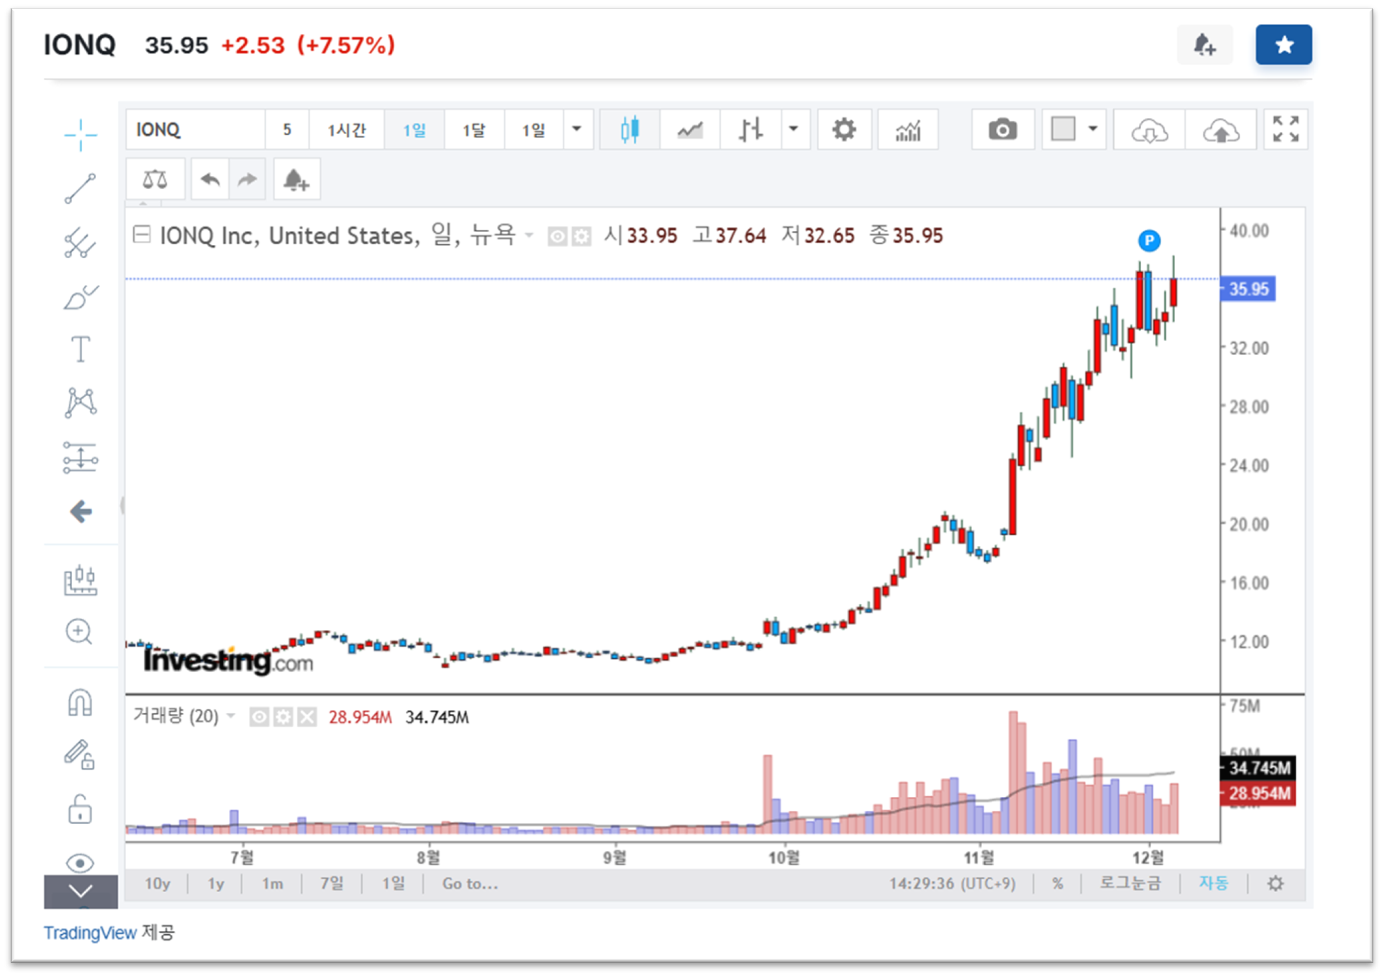The height and width of the screenshot is (977, 1384).
Task: Open volume indicator settings gear
Action: (283, 717)
